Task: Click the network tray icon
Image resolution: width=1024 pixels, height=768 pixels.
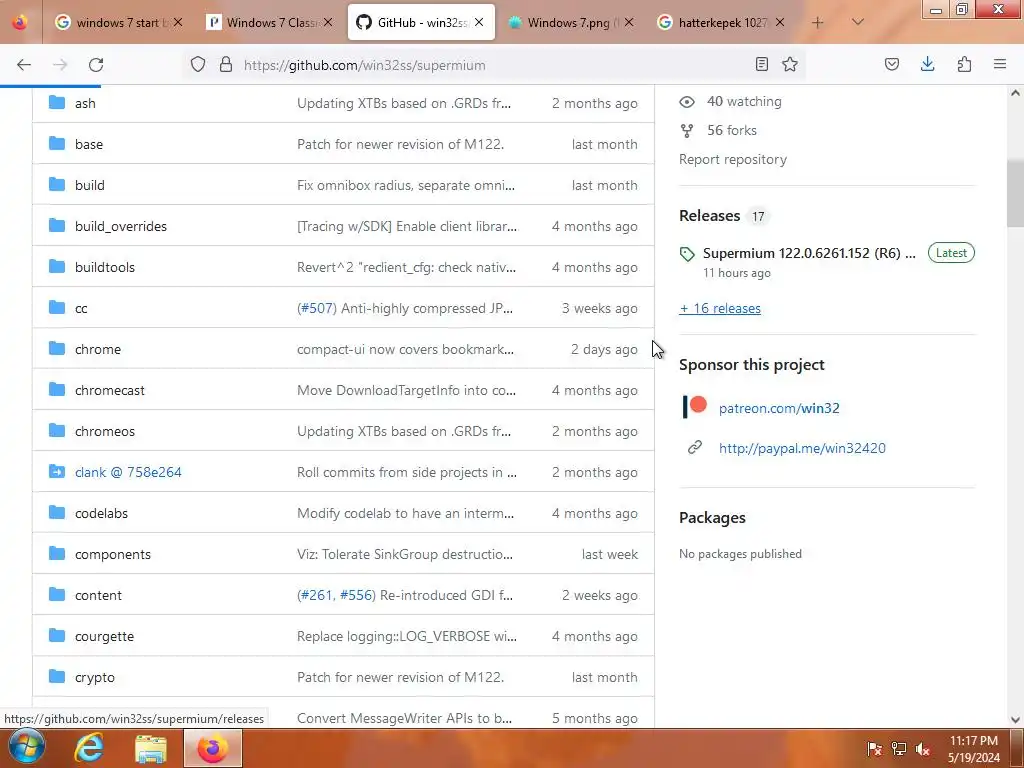Action: pyautogui.click(x=899, y=749)
